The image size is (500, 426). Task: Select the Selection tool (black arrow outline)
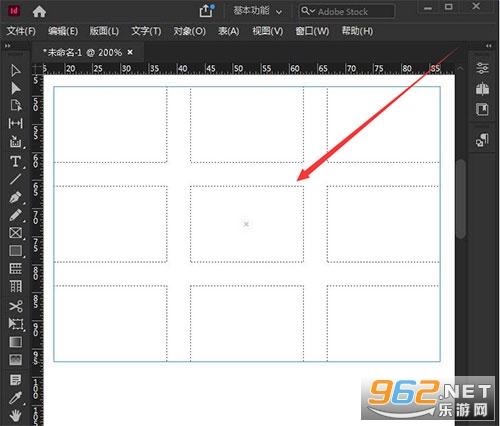pyautogui.click(x=15, y=70)
